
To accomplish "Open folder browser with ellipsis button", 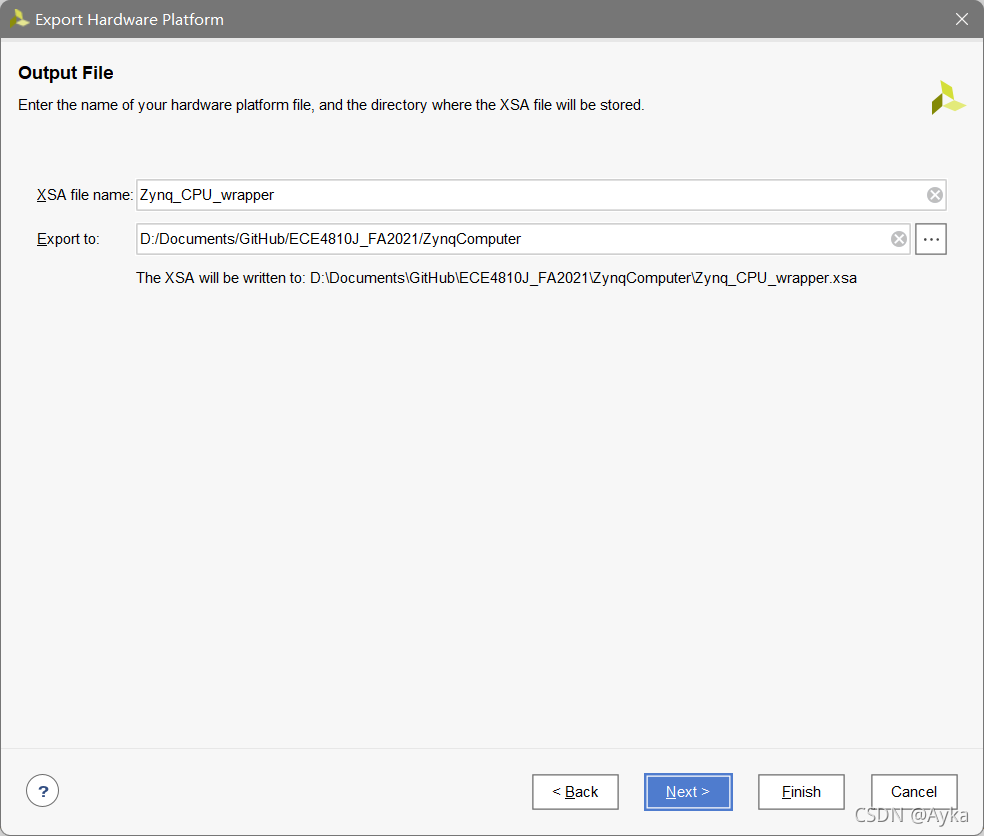I will tap(931, 239).
